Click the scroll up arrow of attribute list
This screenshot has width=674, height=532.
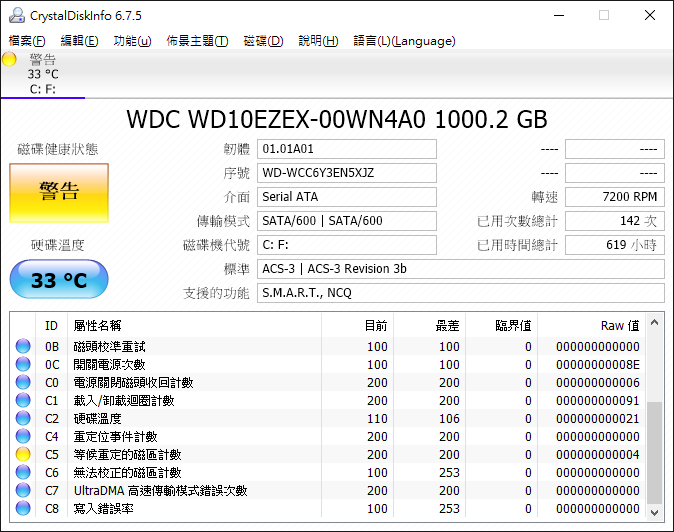pos(655,322)
